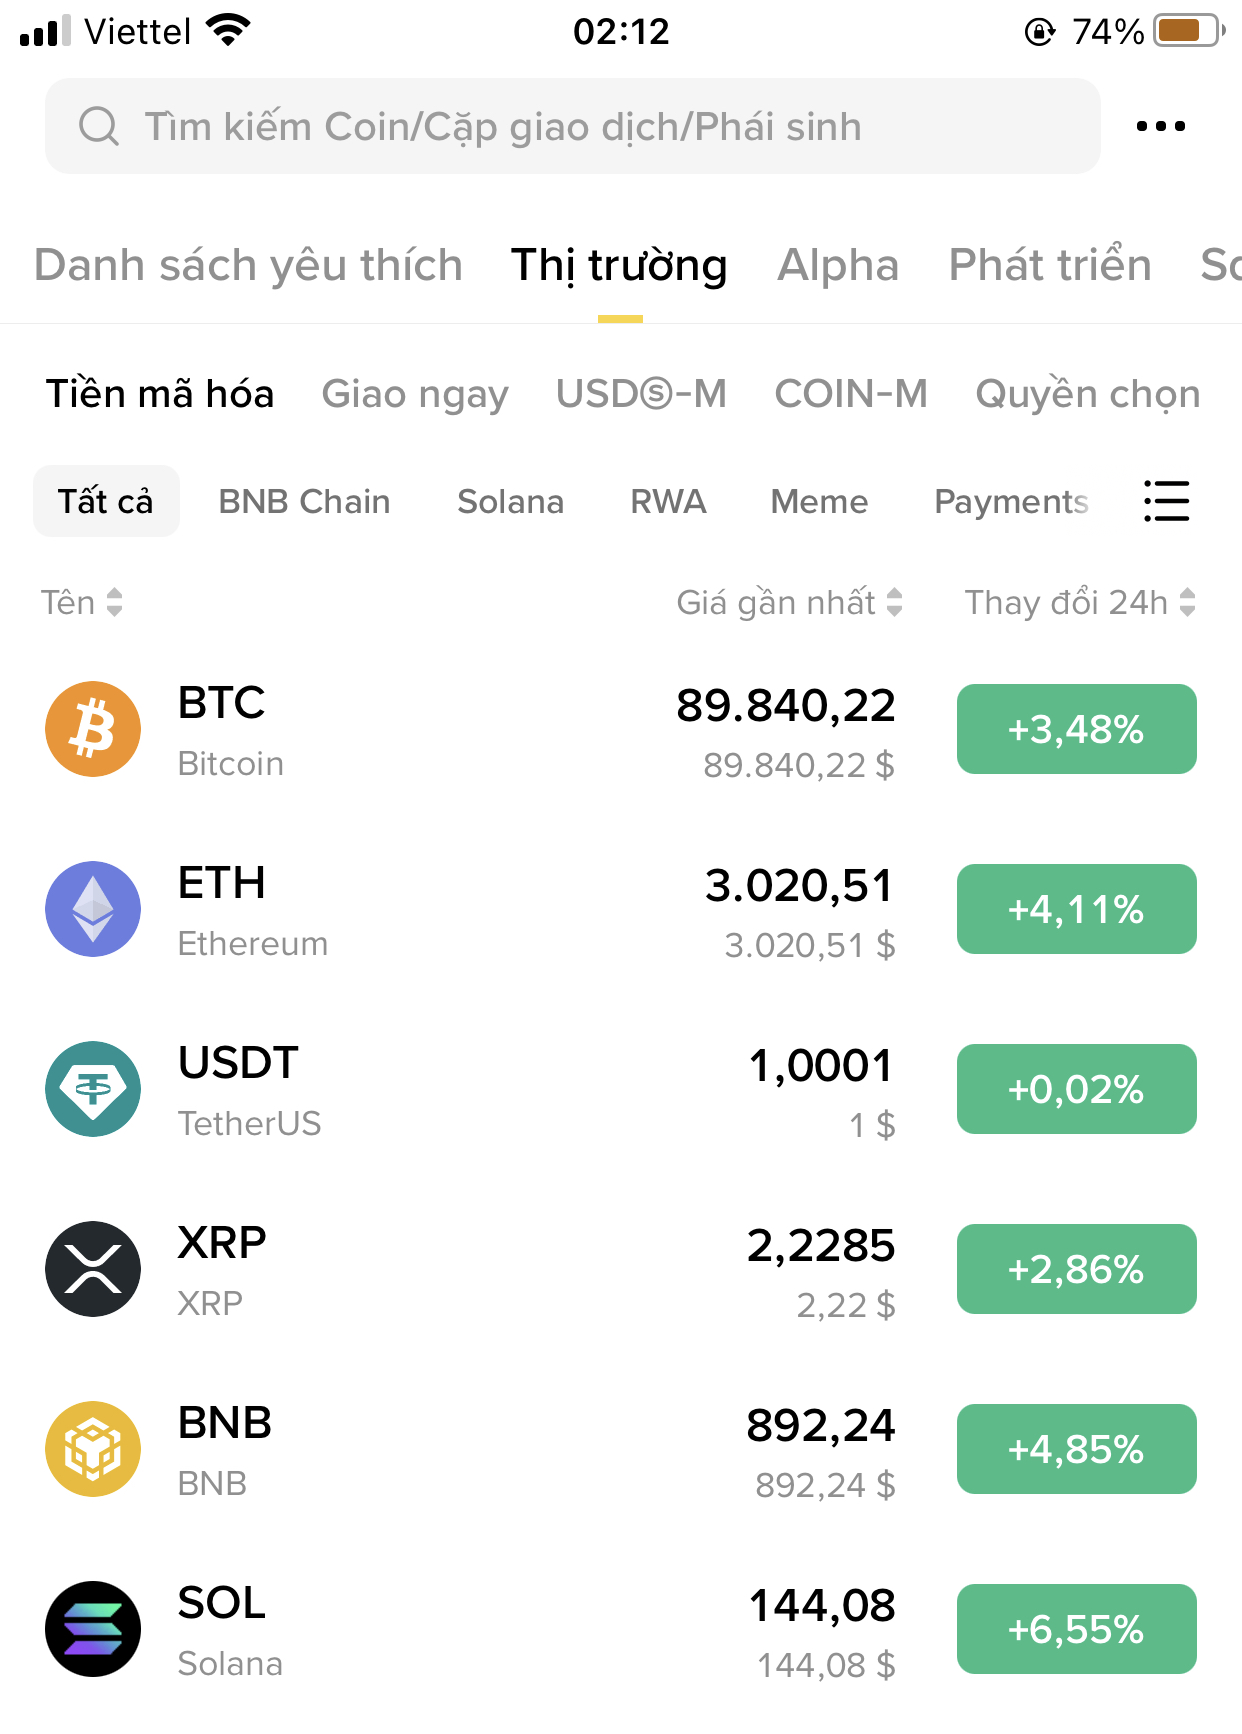Open the category list menu icon
1242x1734 pixels.
(1166, 501)
